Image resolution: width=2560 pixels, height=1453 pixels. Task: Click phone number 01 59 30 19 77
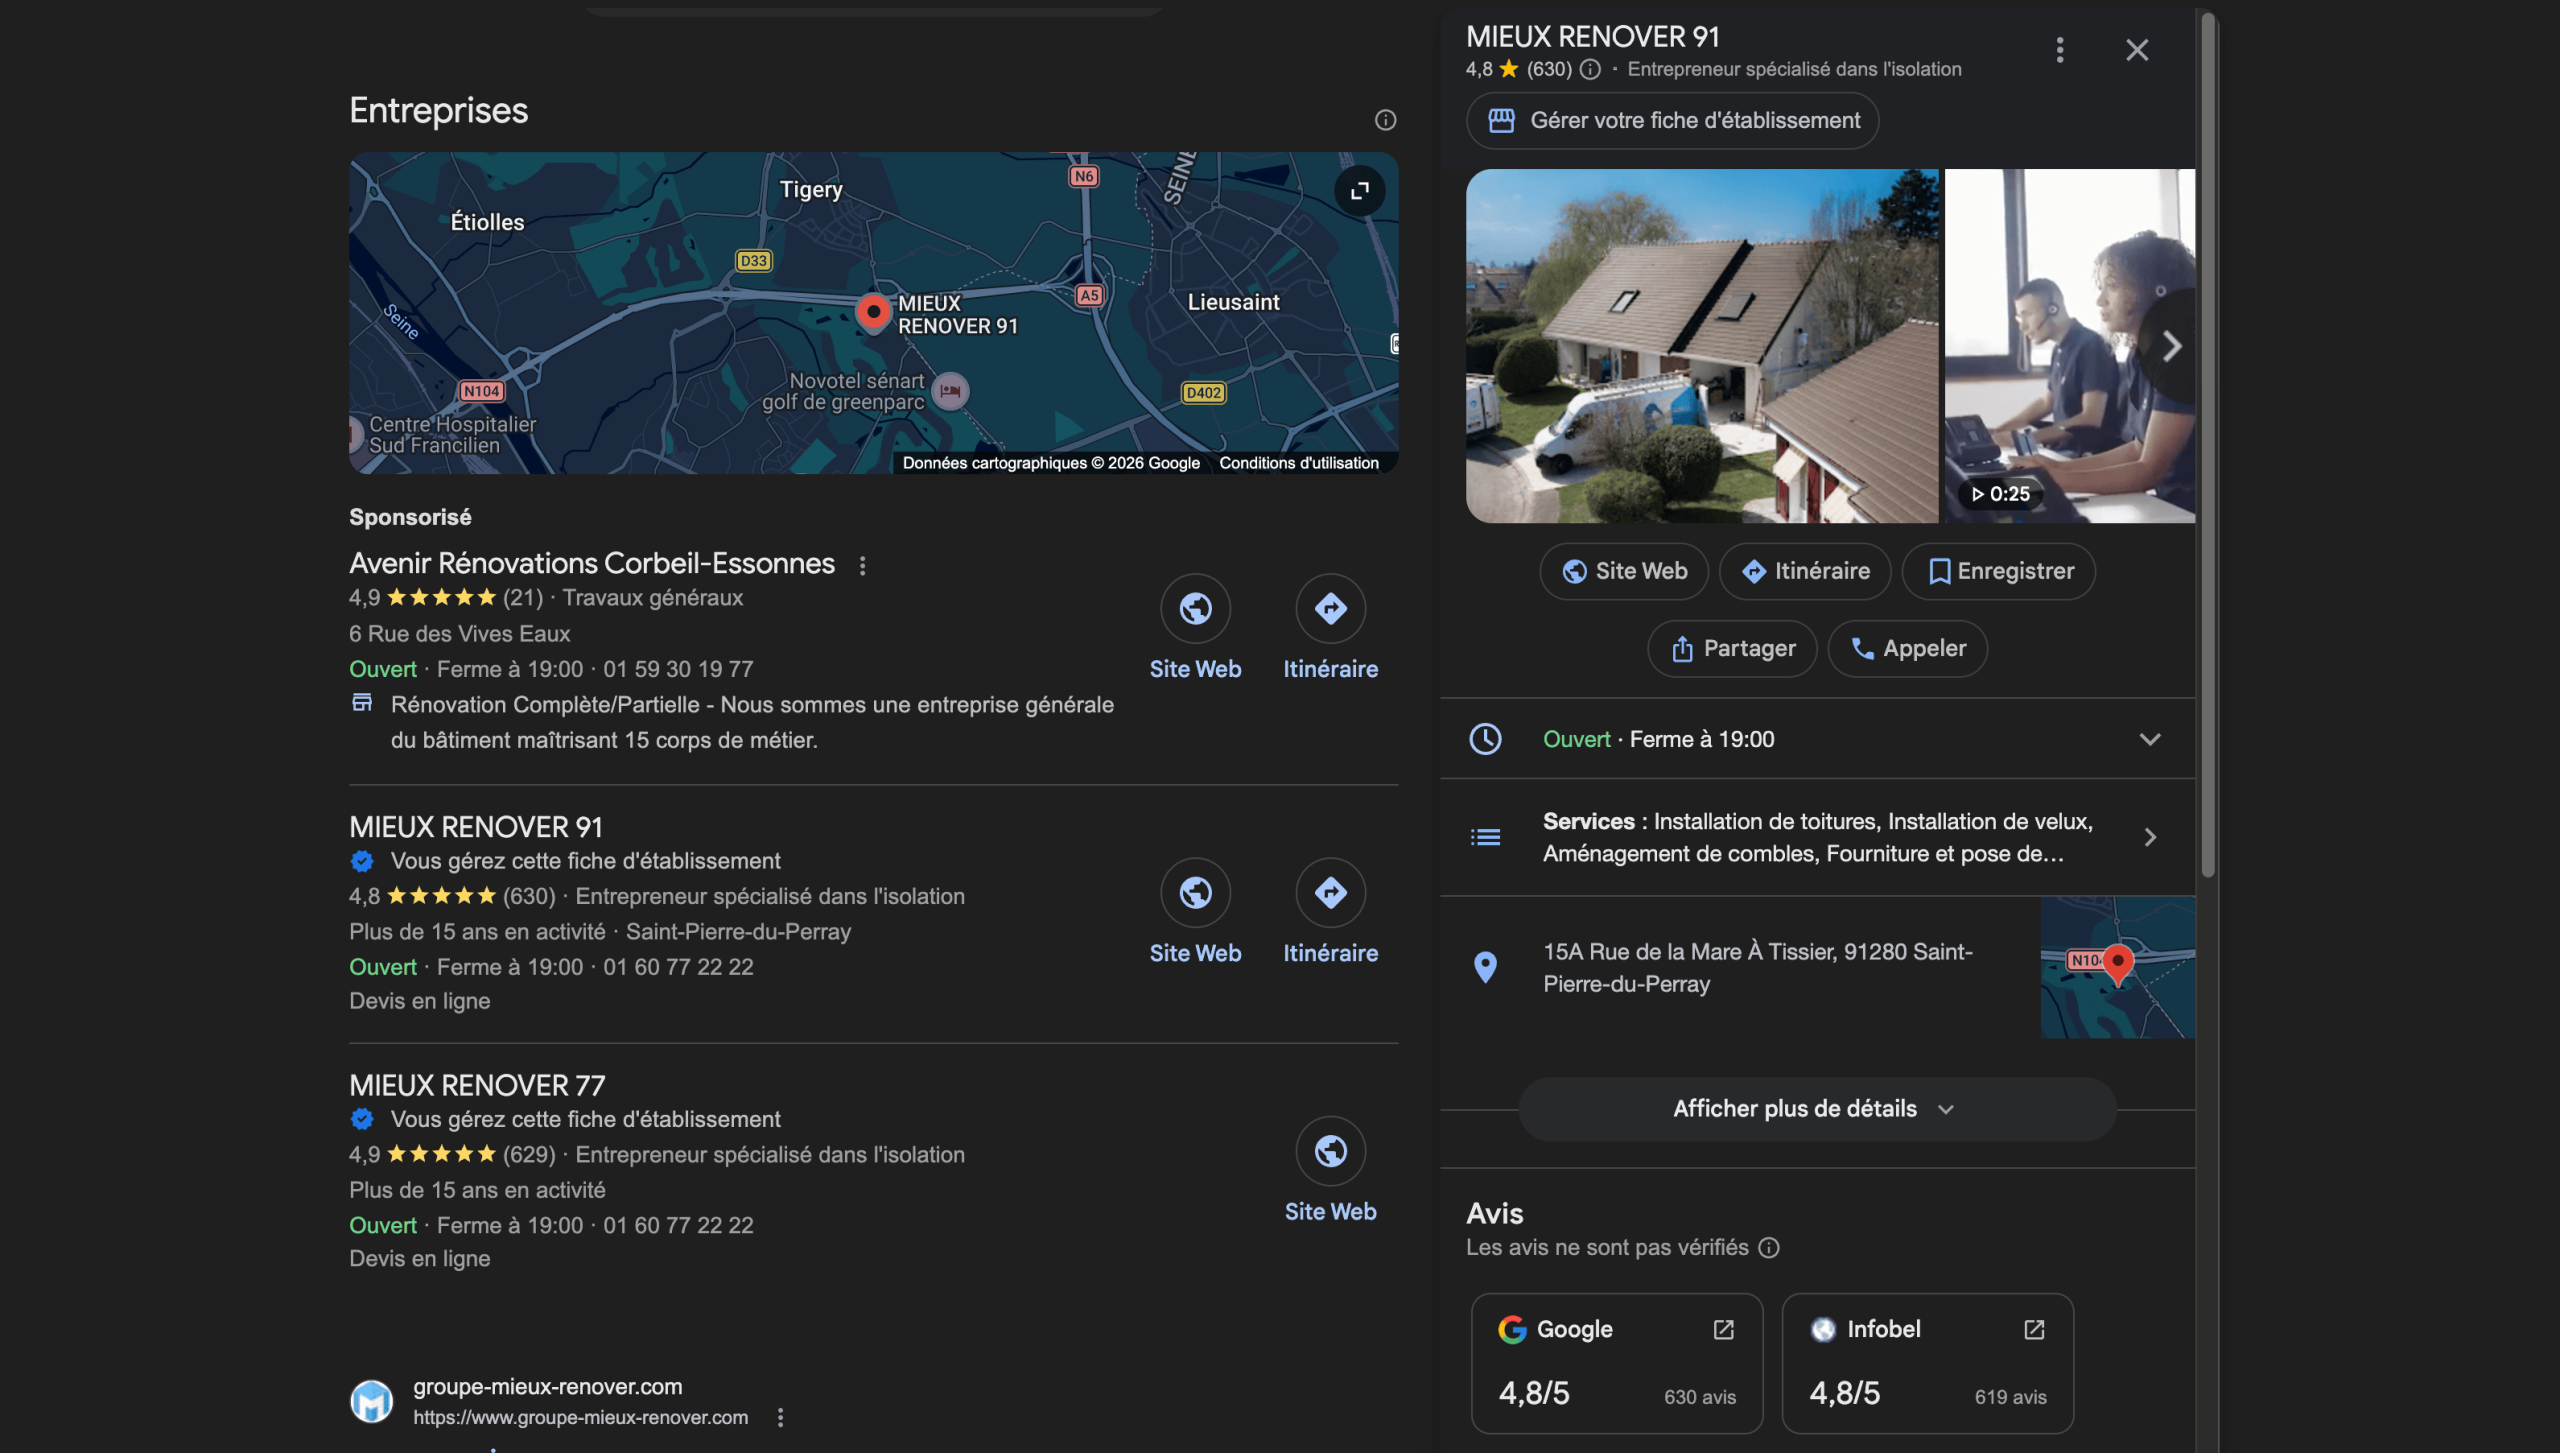(678, 669)
